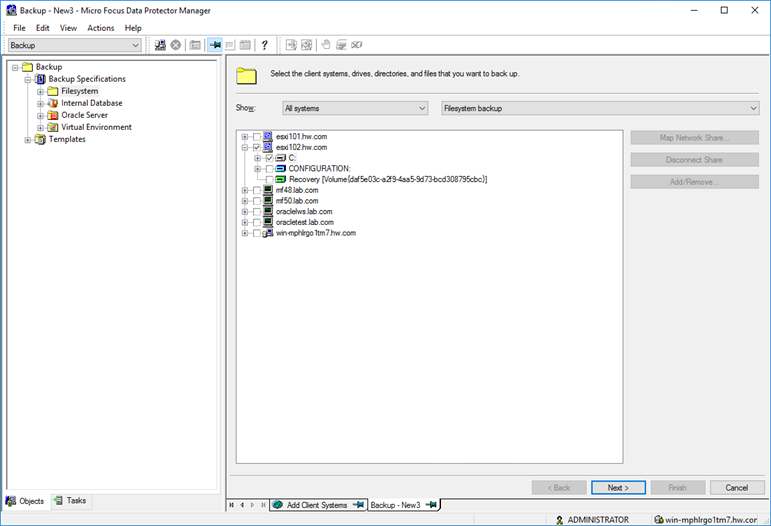Click the esxi102.hw.com host icon

268,147
